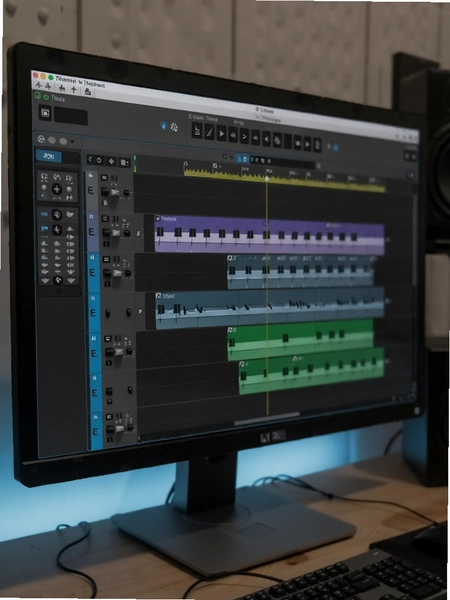Click the up arrow icon in the top toolbar
The image size is (450, 600).
click(x=74, y=90)
